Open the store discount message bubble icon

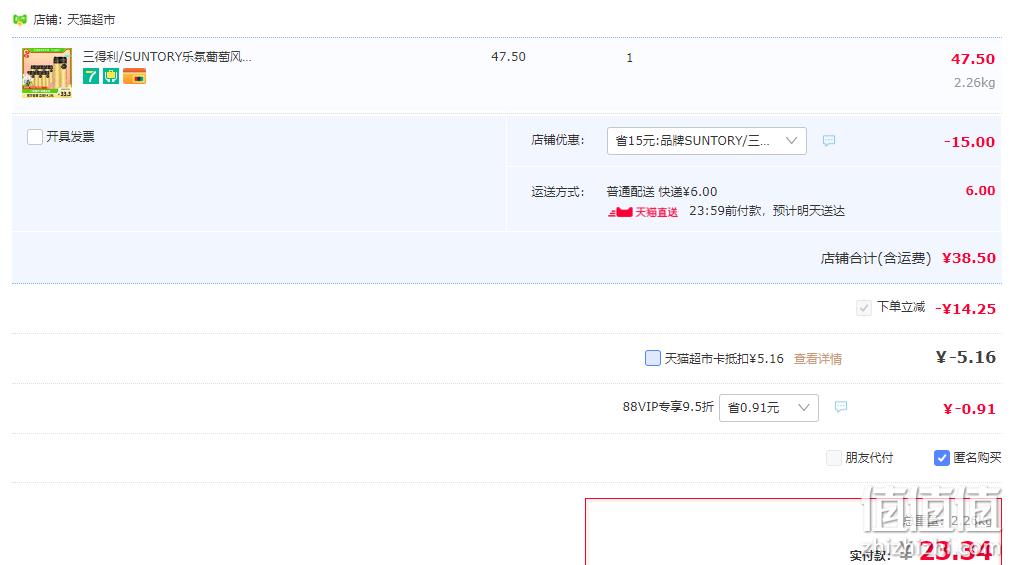tap(829, 141)
